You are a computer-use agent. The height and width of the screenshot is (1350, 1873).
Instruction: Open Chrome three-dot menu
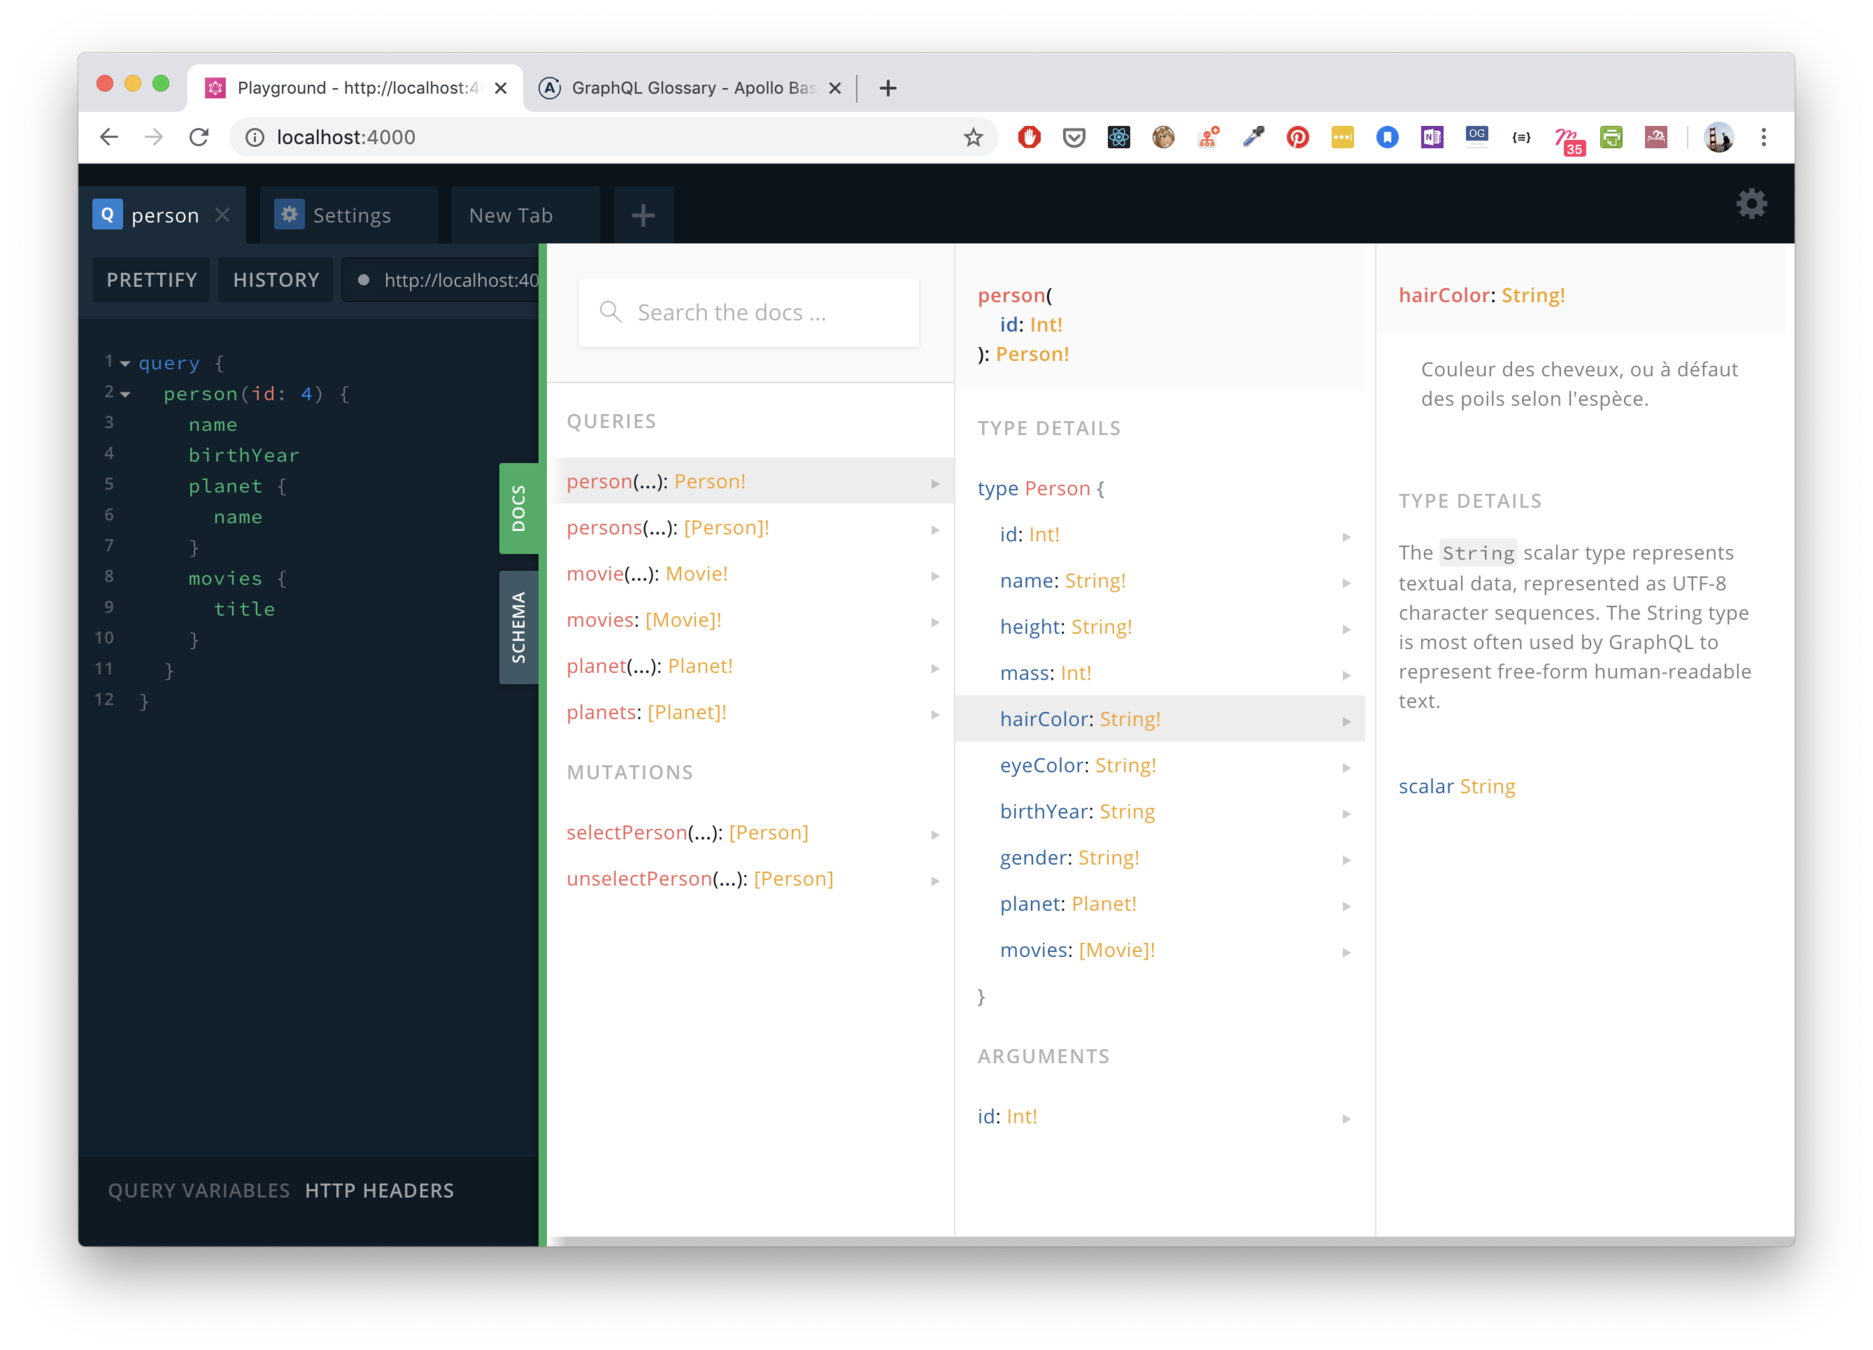pyautogui.click(x=1764, y=137)
